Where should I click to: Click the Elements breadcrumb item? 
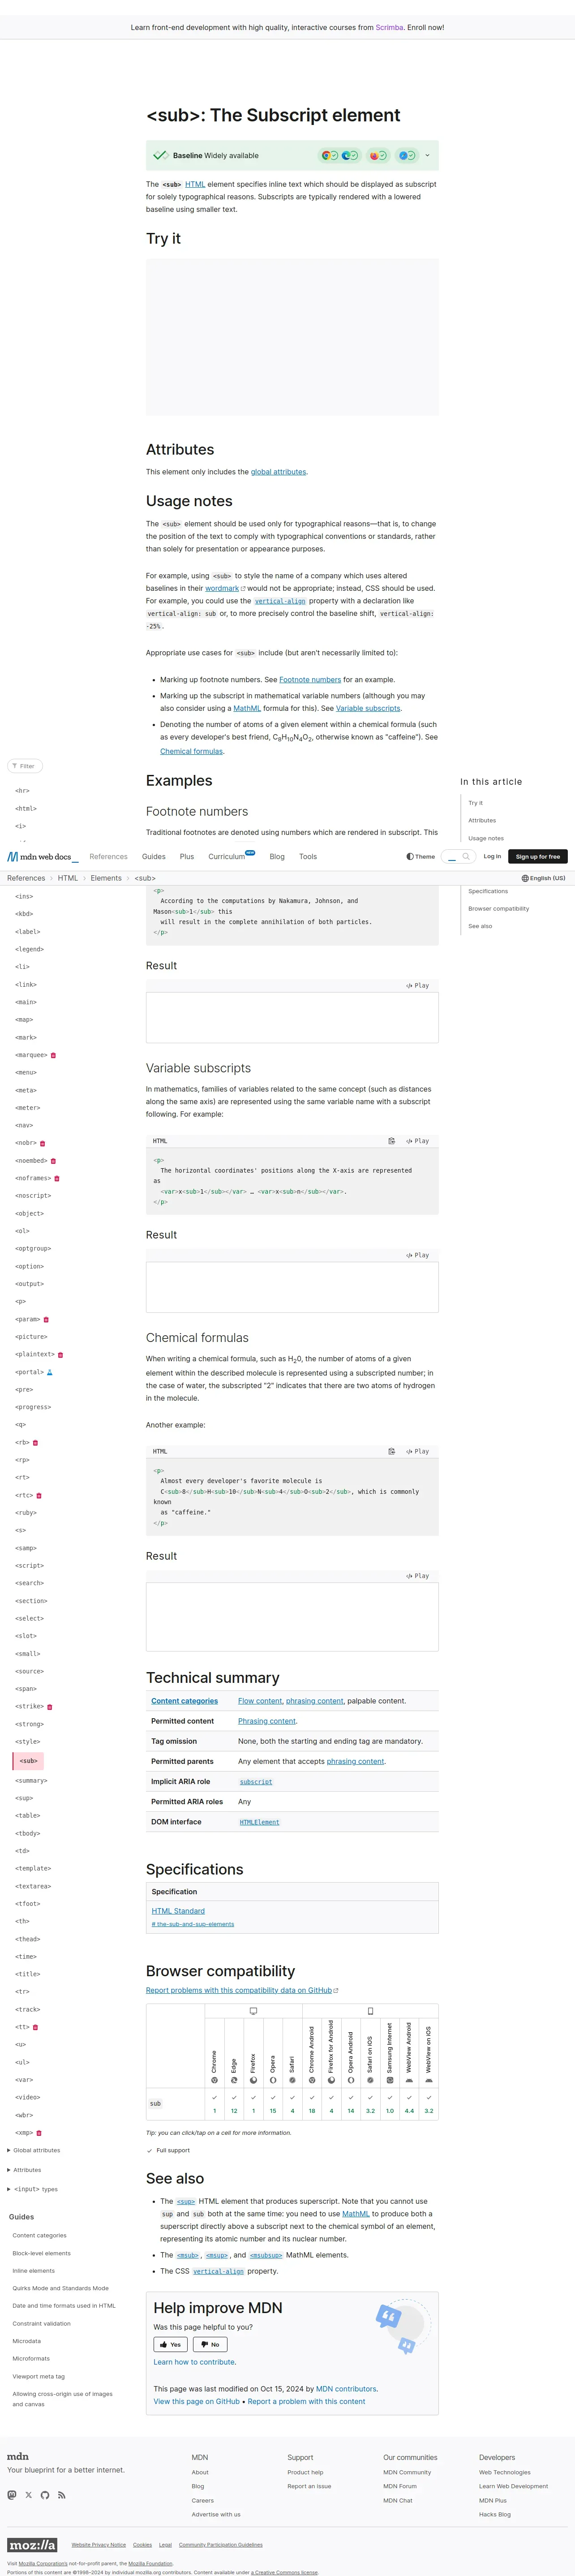click(106, 878)
